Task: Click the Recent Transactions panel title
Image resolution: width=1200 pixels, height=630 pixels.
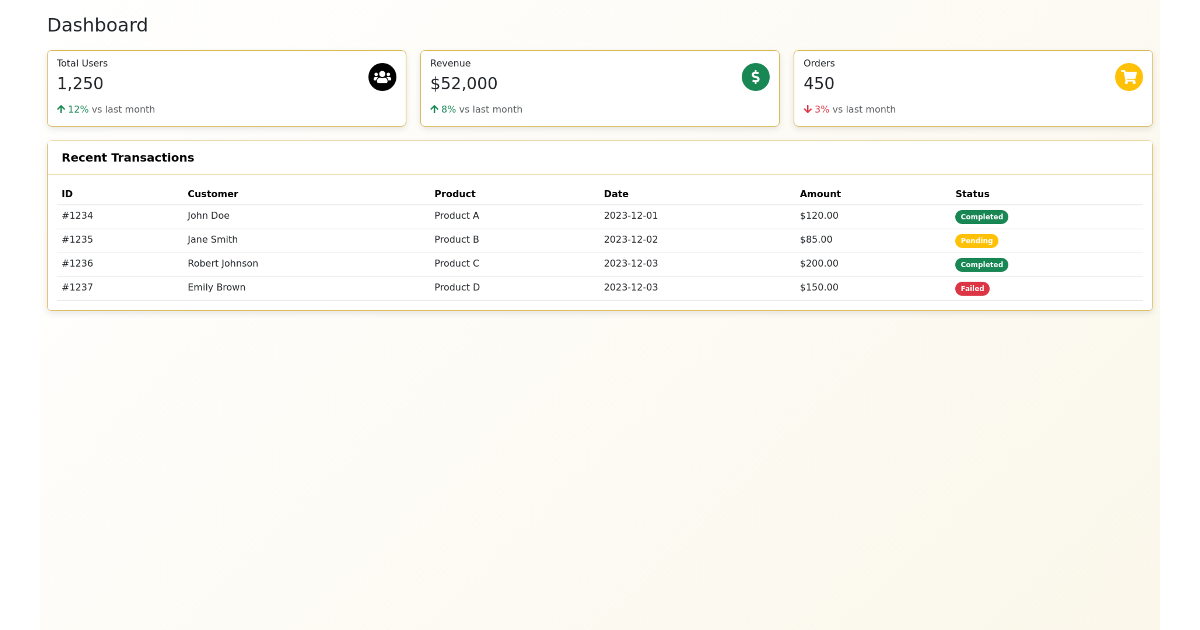Action: (x=127, y=157)
